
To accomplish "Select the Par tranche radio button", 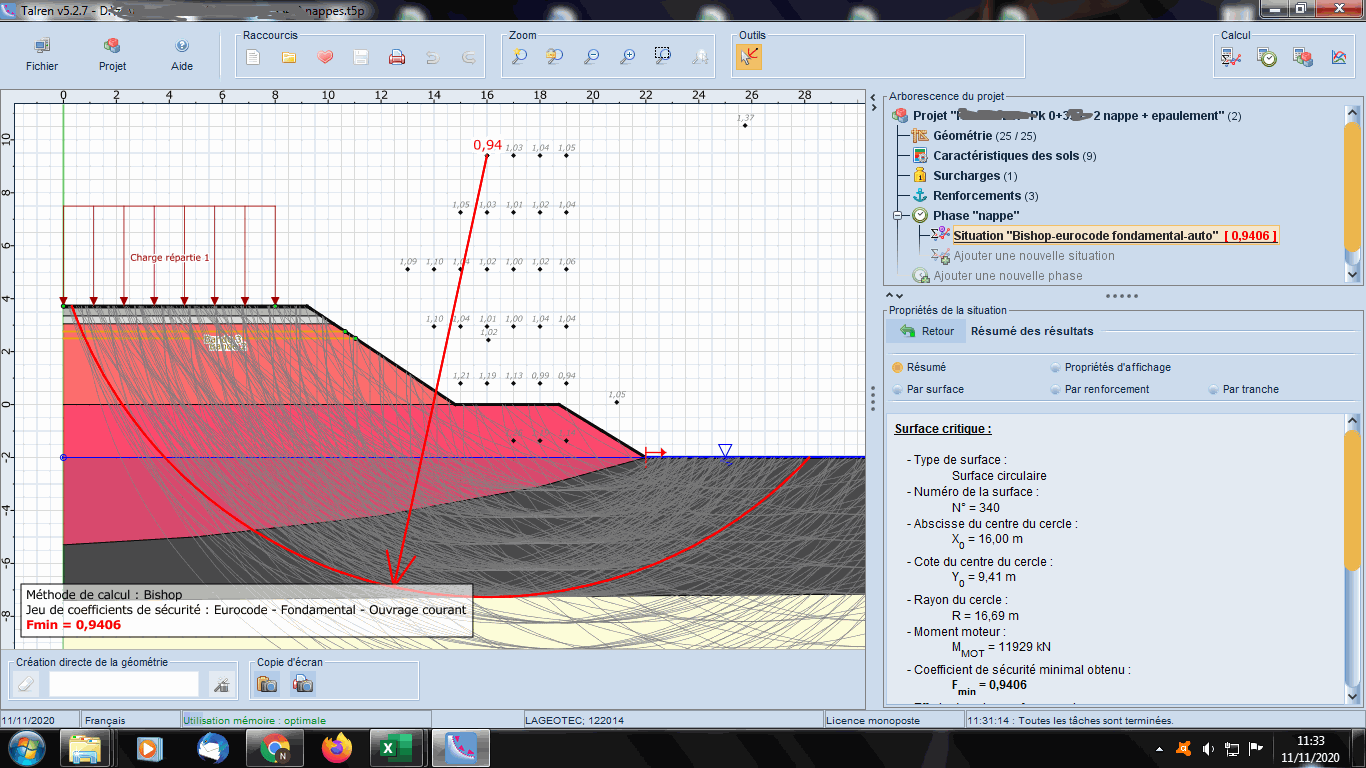I will coord(1213,389).
